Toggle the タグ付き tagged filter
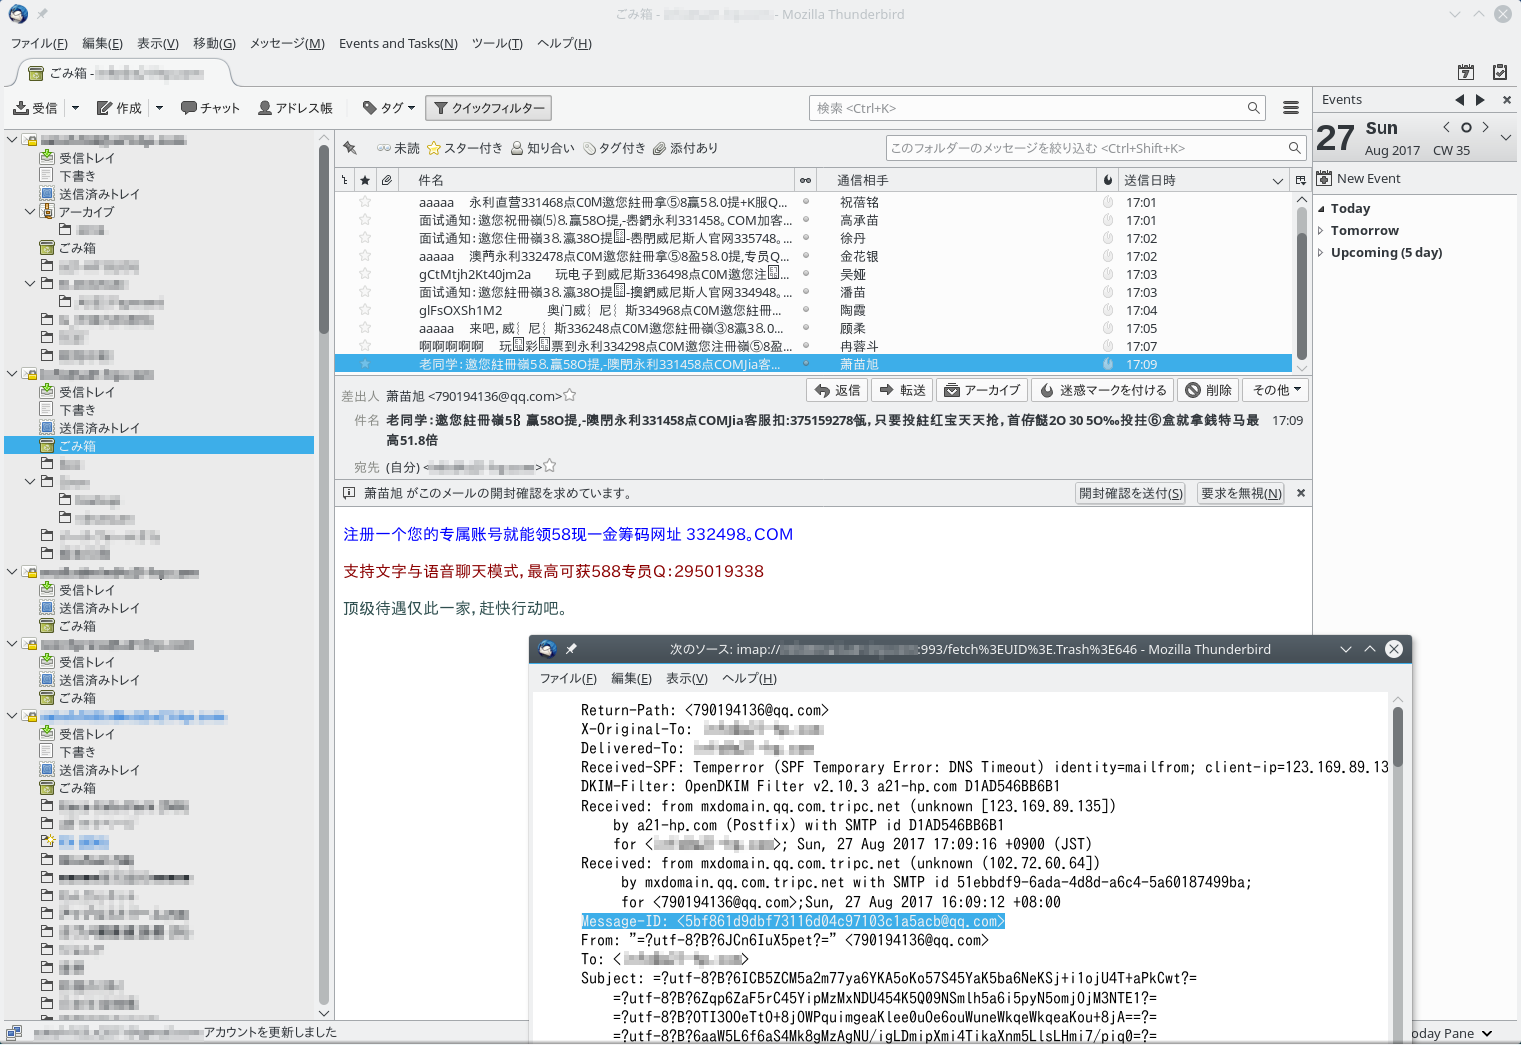 tap(614, 148)
